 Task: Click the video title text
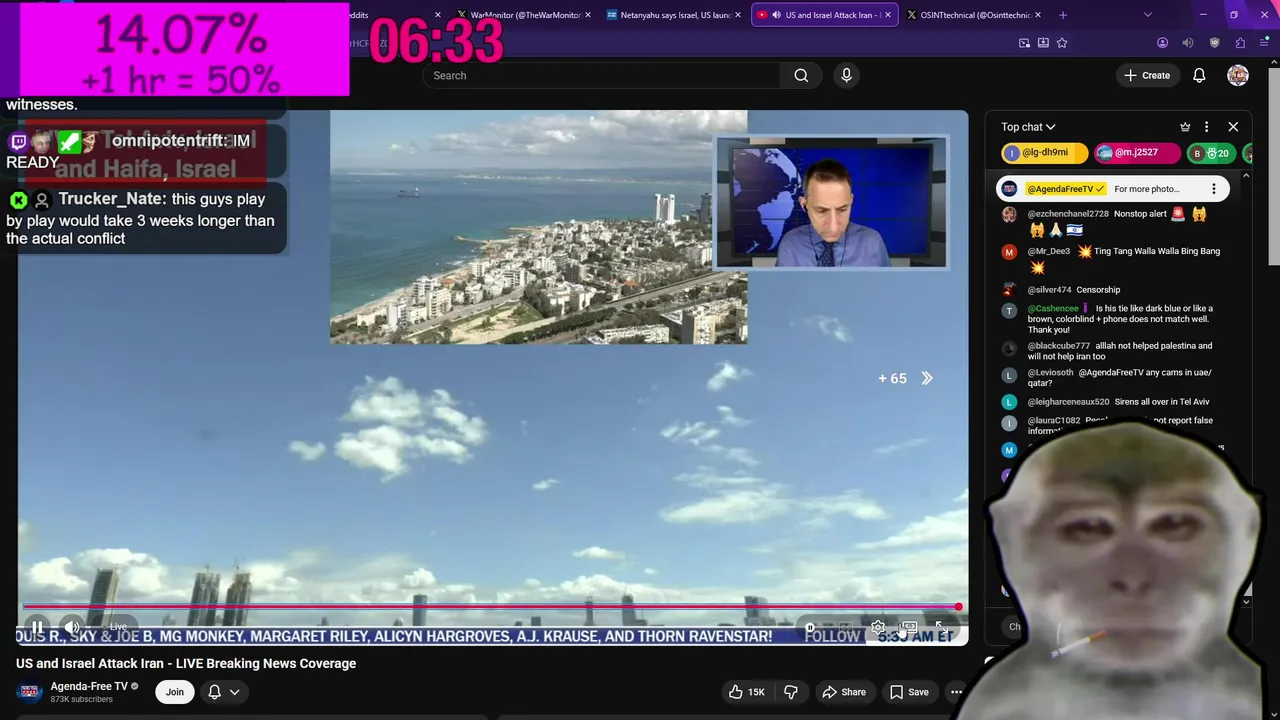pos(186,663)
